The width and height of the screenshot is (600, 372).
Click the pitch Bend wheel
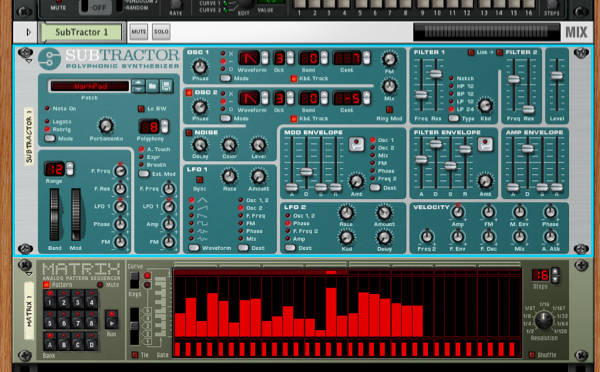pos(55,214)
